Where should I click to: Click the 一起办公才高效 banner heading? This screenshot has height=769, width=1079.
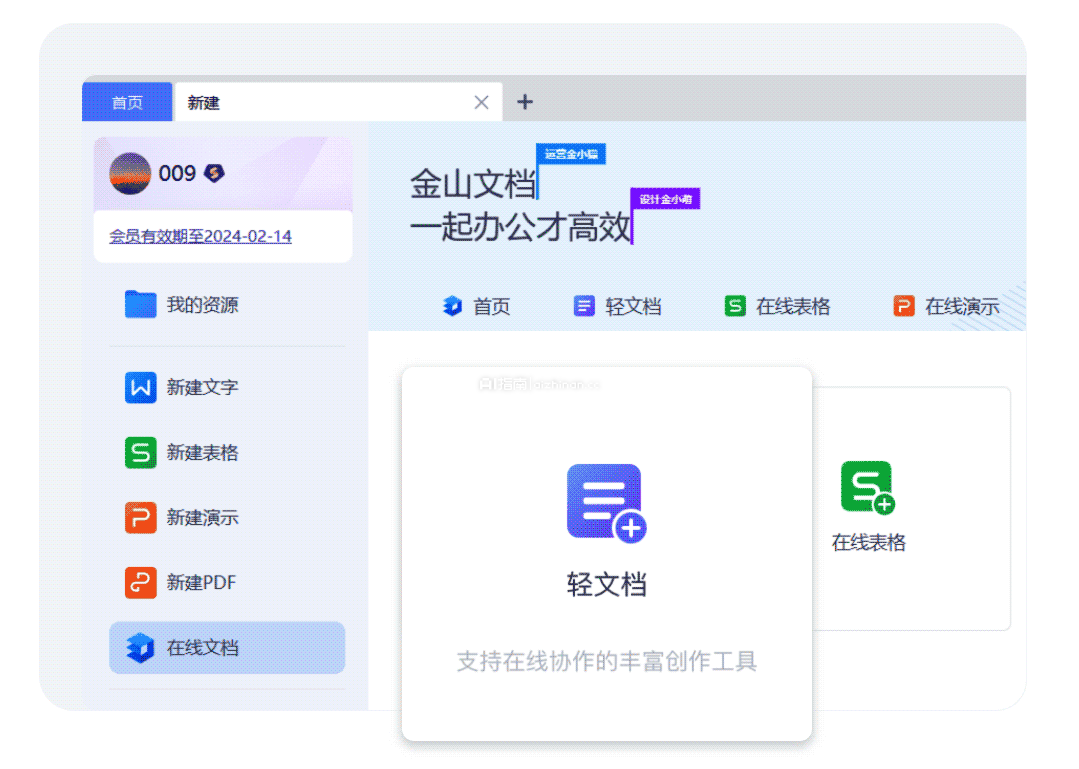coord(520,227)
